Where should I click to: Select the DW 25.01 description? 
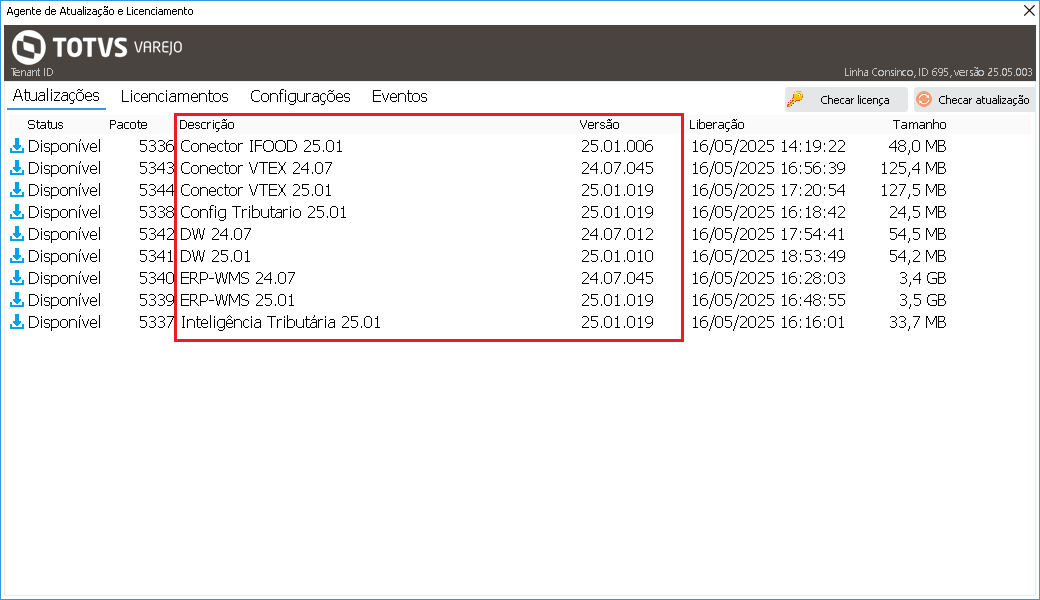click(x=216, y=255)
